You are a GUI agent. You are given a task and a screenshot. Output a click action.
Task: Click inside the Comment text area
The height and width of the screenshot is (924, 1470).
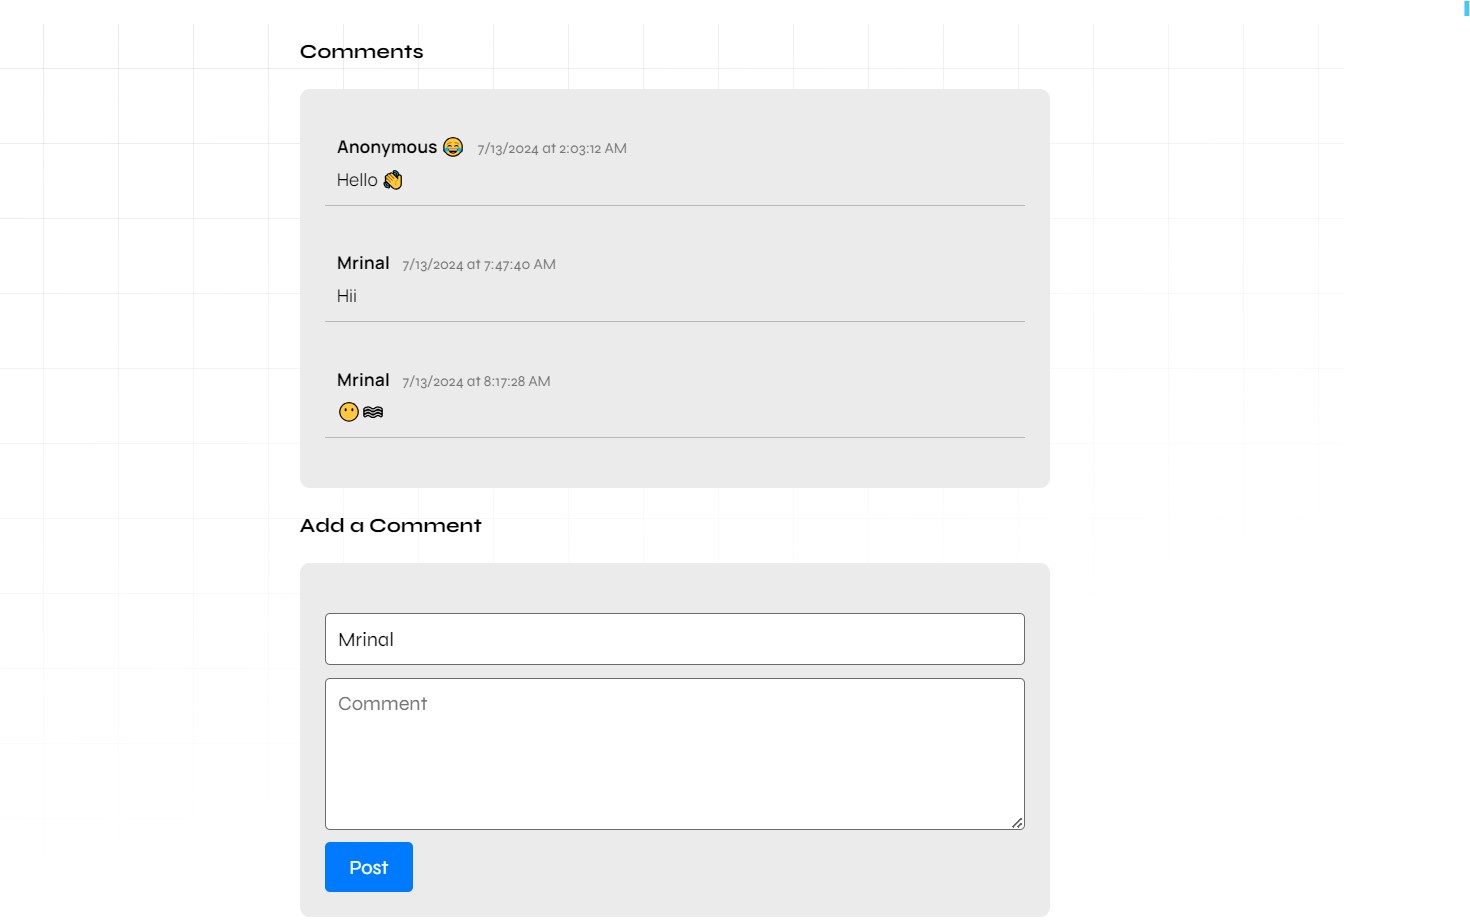(674, 753)
